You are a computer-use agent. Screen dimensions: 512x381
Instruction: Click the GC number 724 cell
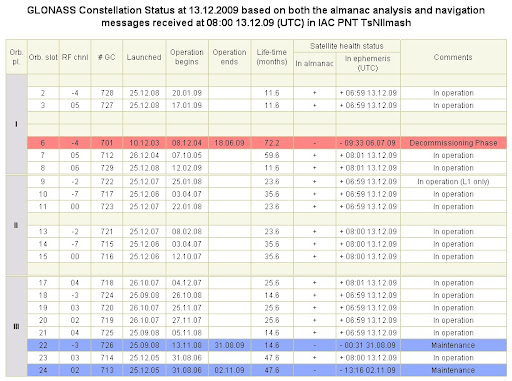(x=107, y=295)
